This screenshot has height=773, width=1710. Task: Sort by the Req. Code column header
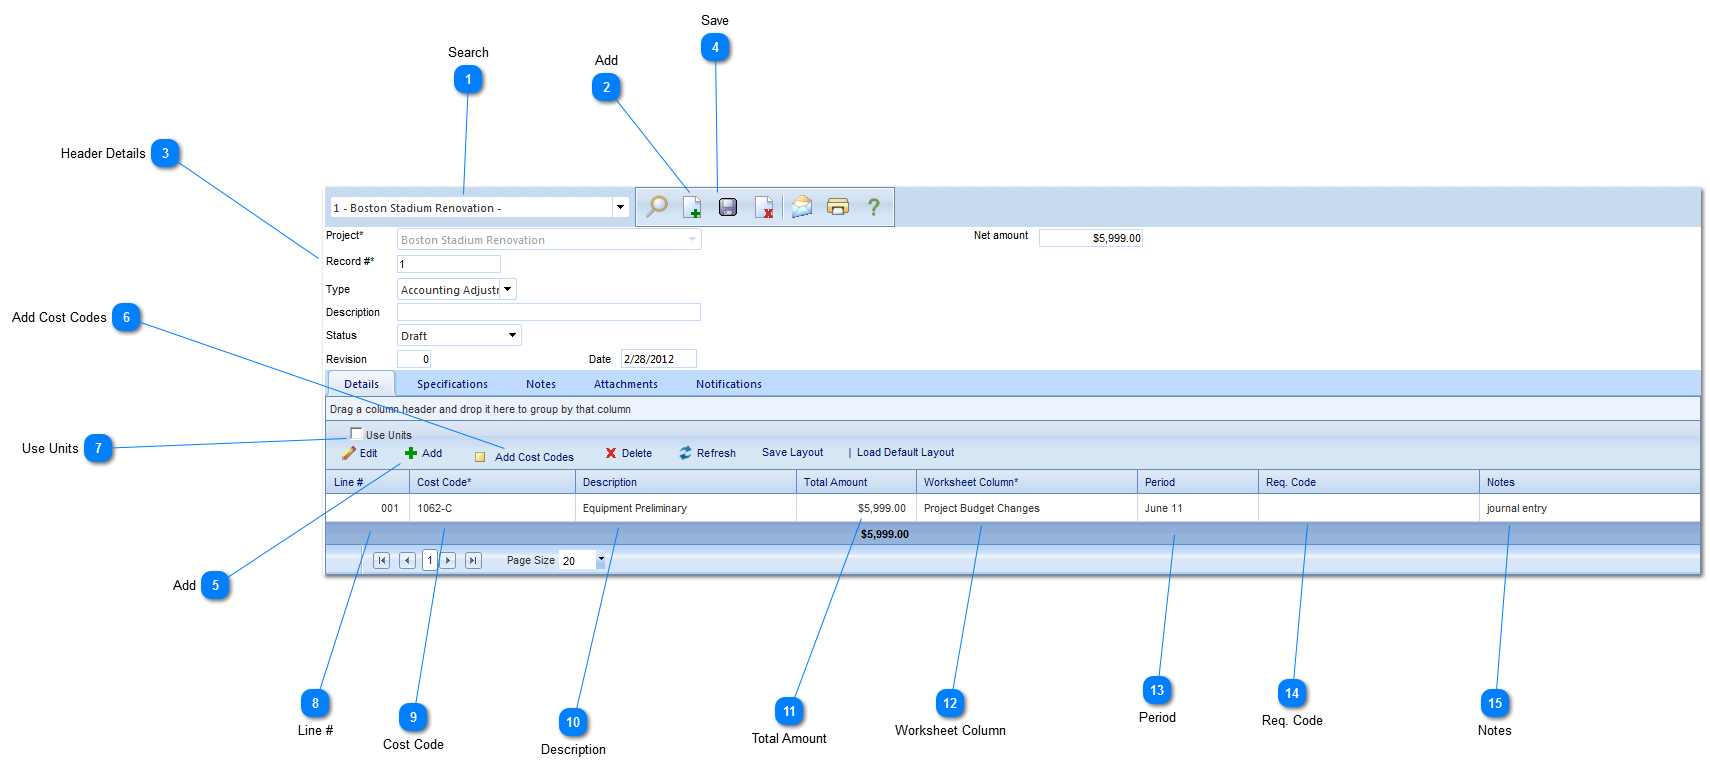tap(1369, 482)
